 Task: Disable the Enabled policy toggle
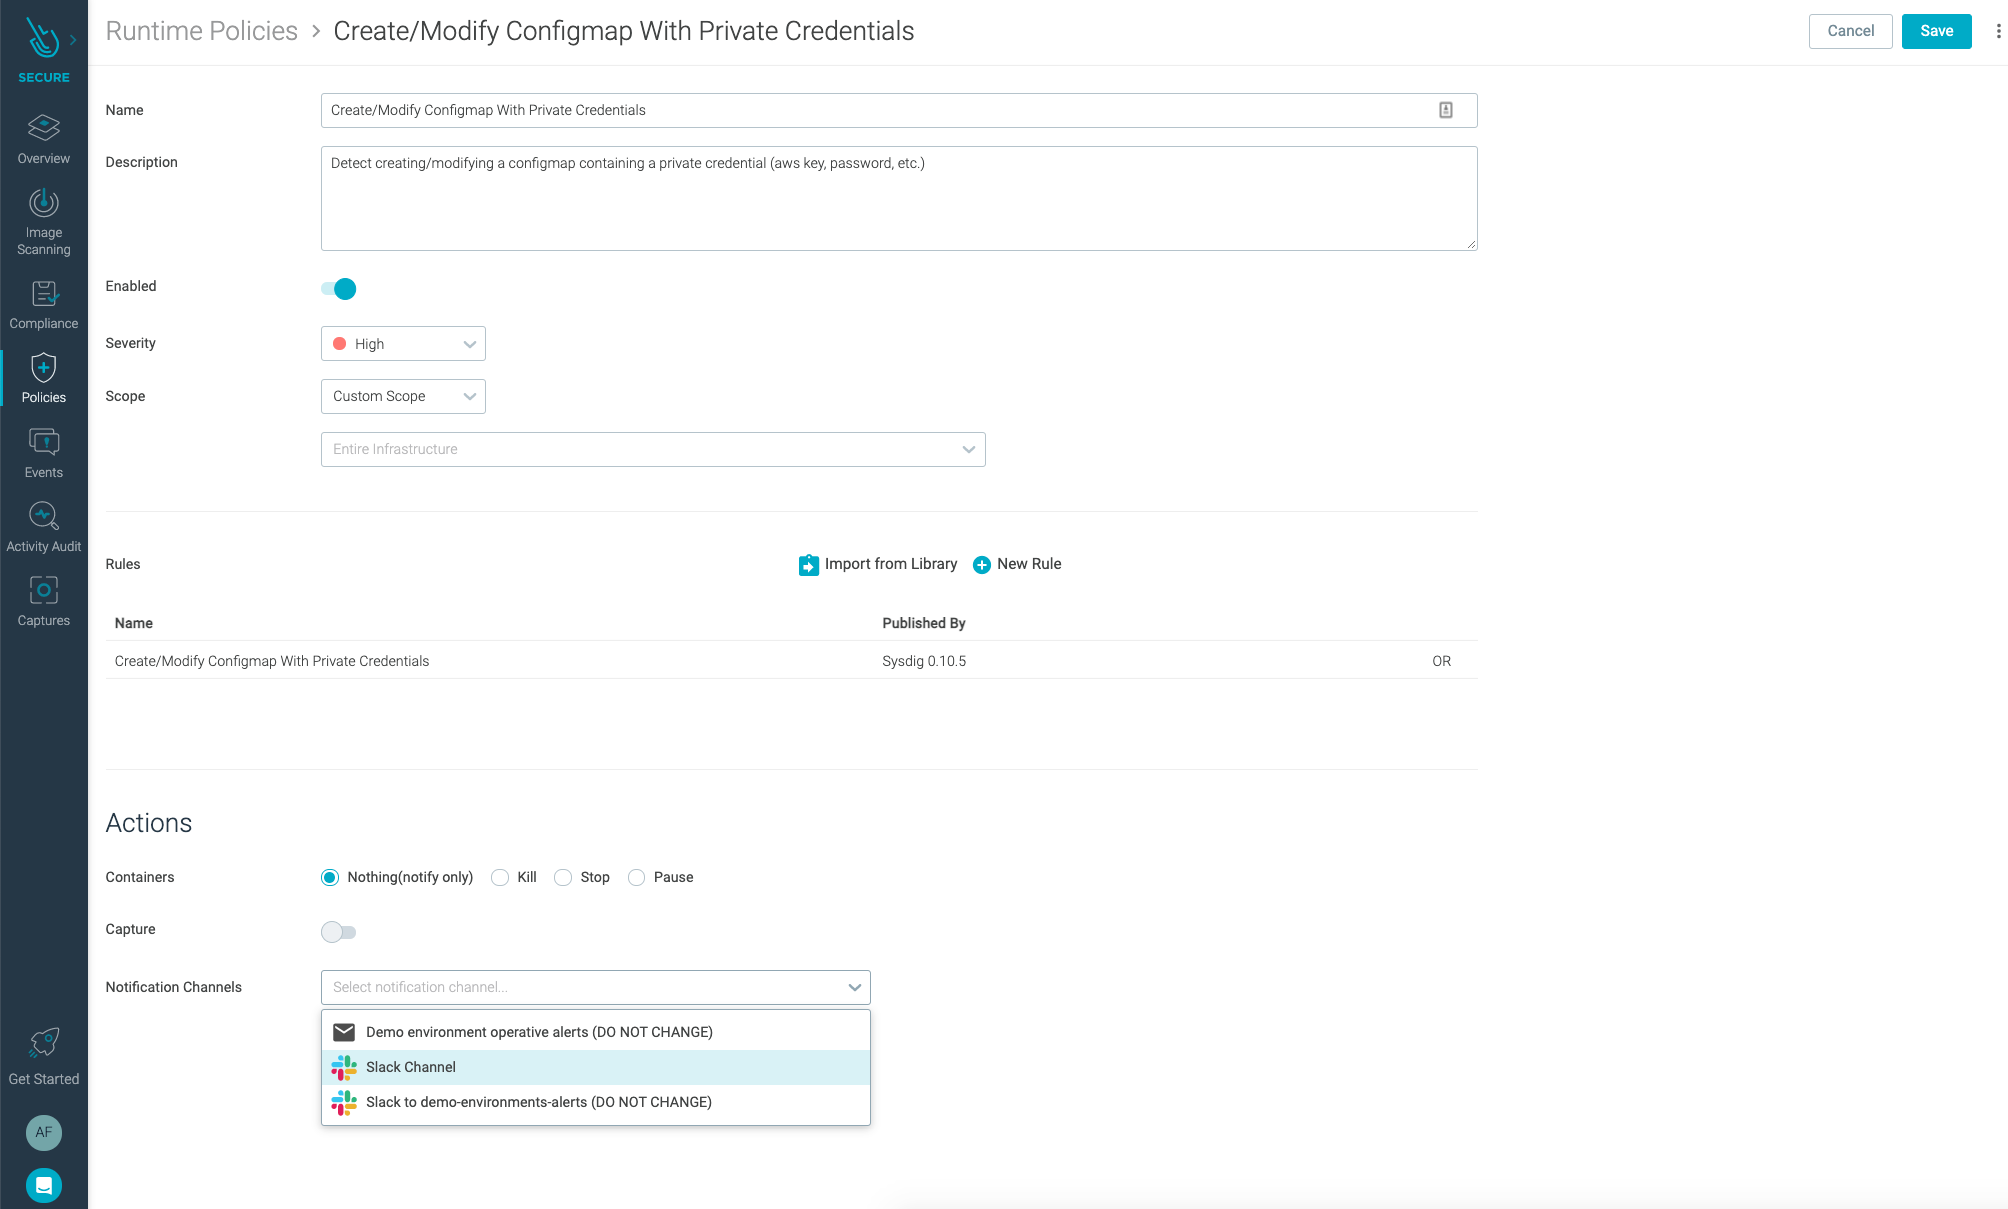(336, 289)
